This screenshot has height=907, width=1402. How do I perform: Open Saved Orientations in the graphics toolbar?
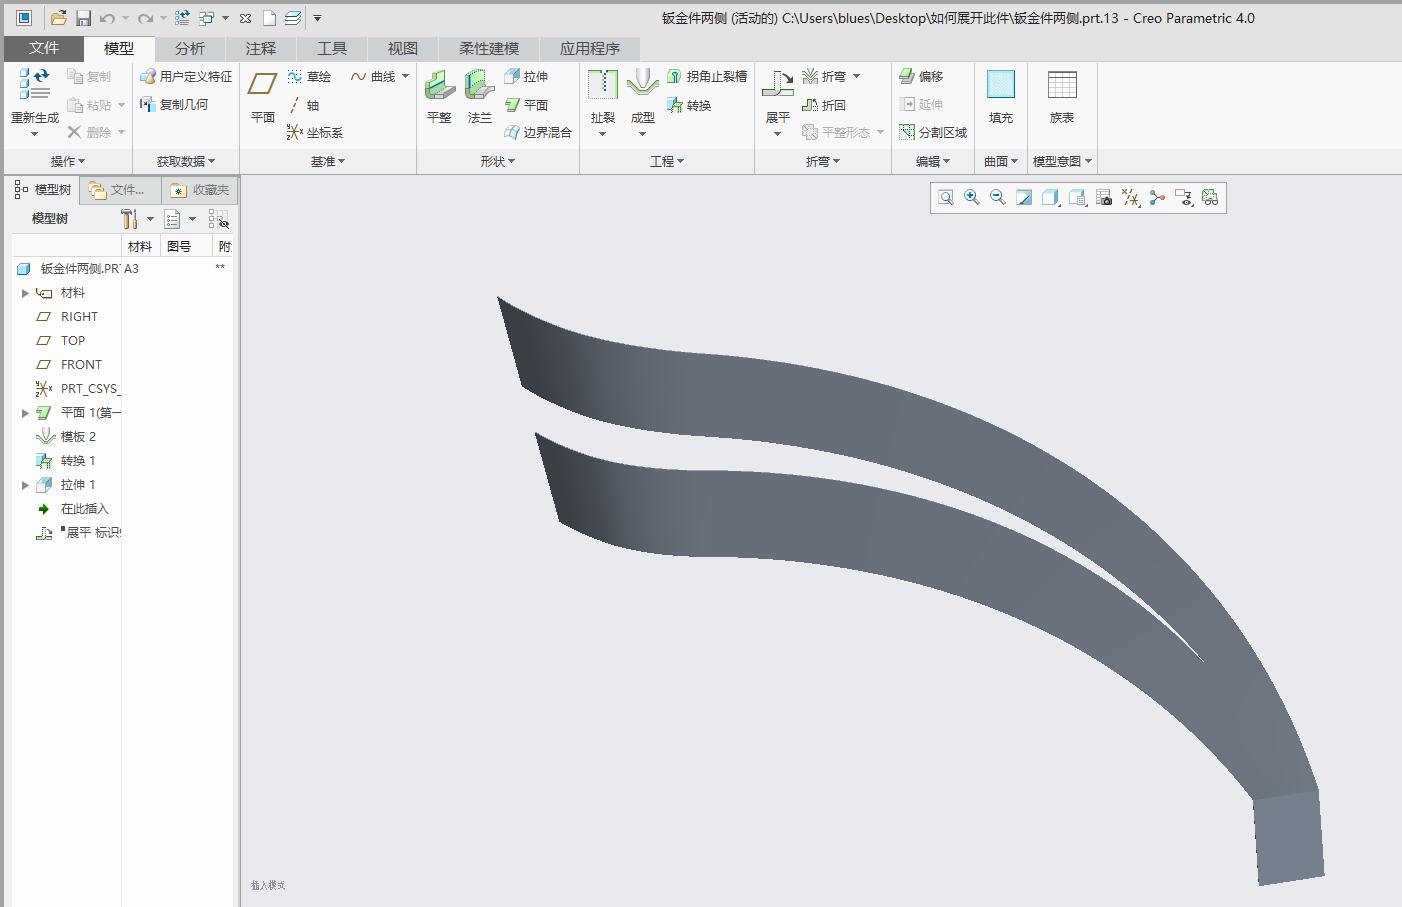[x=1077, y=198]
